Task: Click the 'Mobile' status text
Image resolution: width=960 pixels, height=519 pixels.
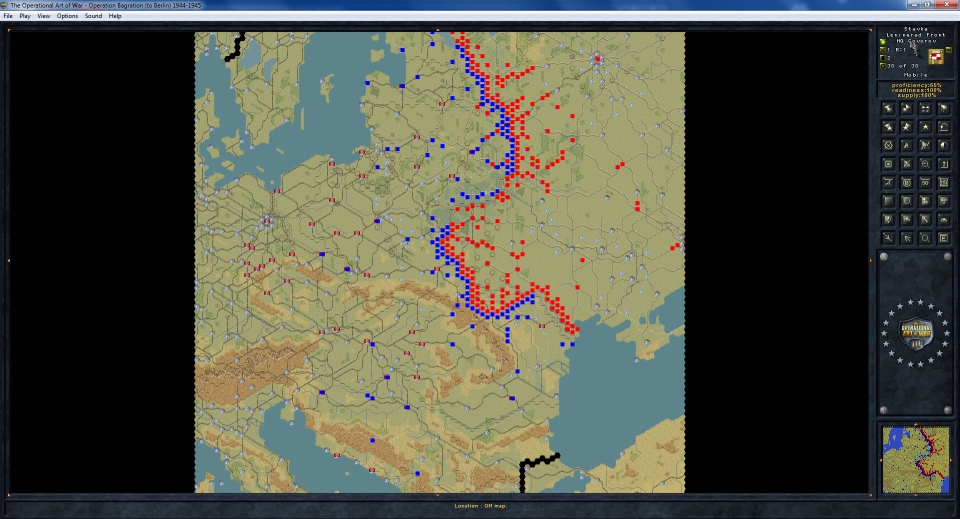Action: [916, 75]
